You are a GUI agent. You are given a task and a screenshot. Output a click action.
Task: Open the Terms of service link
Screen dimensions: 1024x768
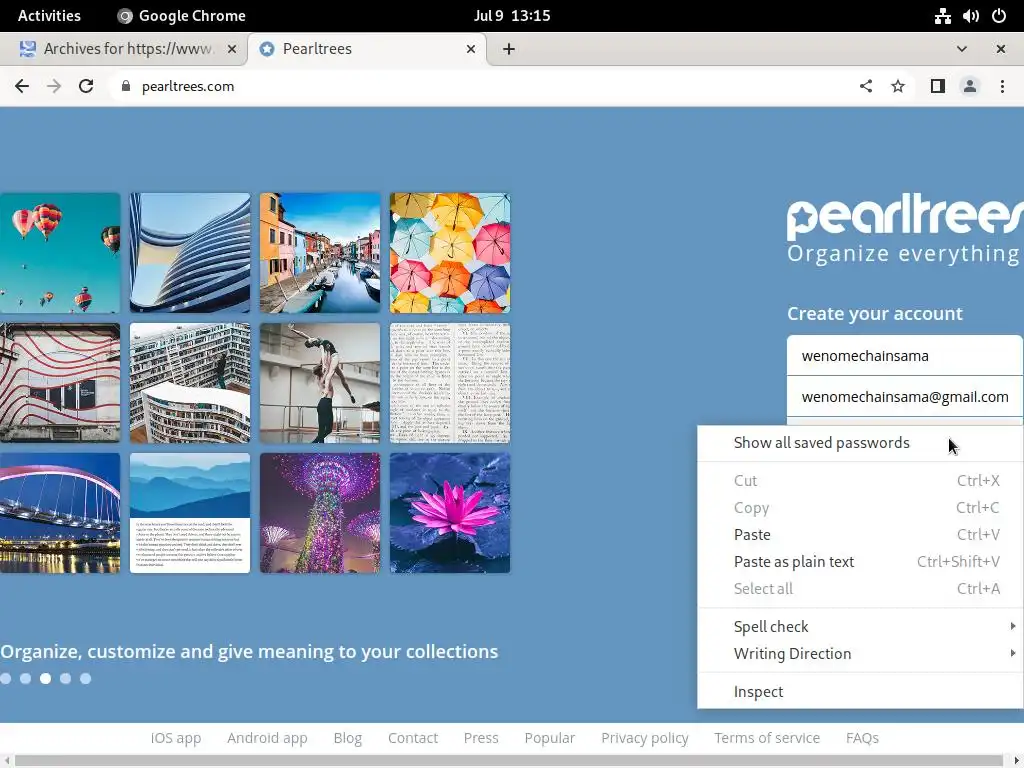(x=767, y=738)
